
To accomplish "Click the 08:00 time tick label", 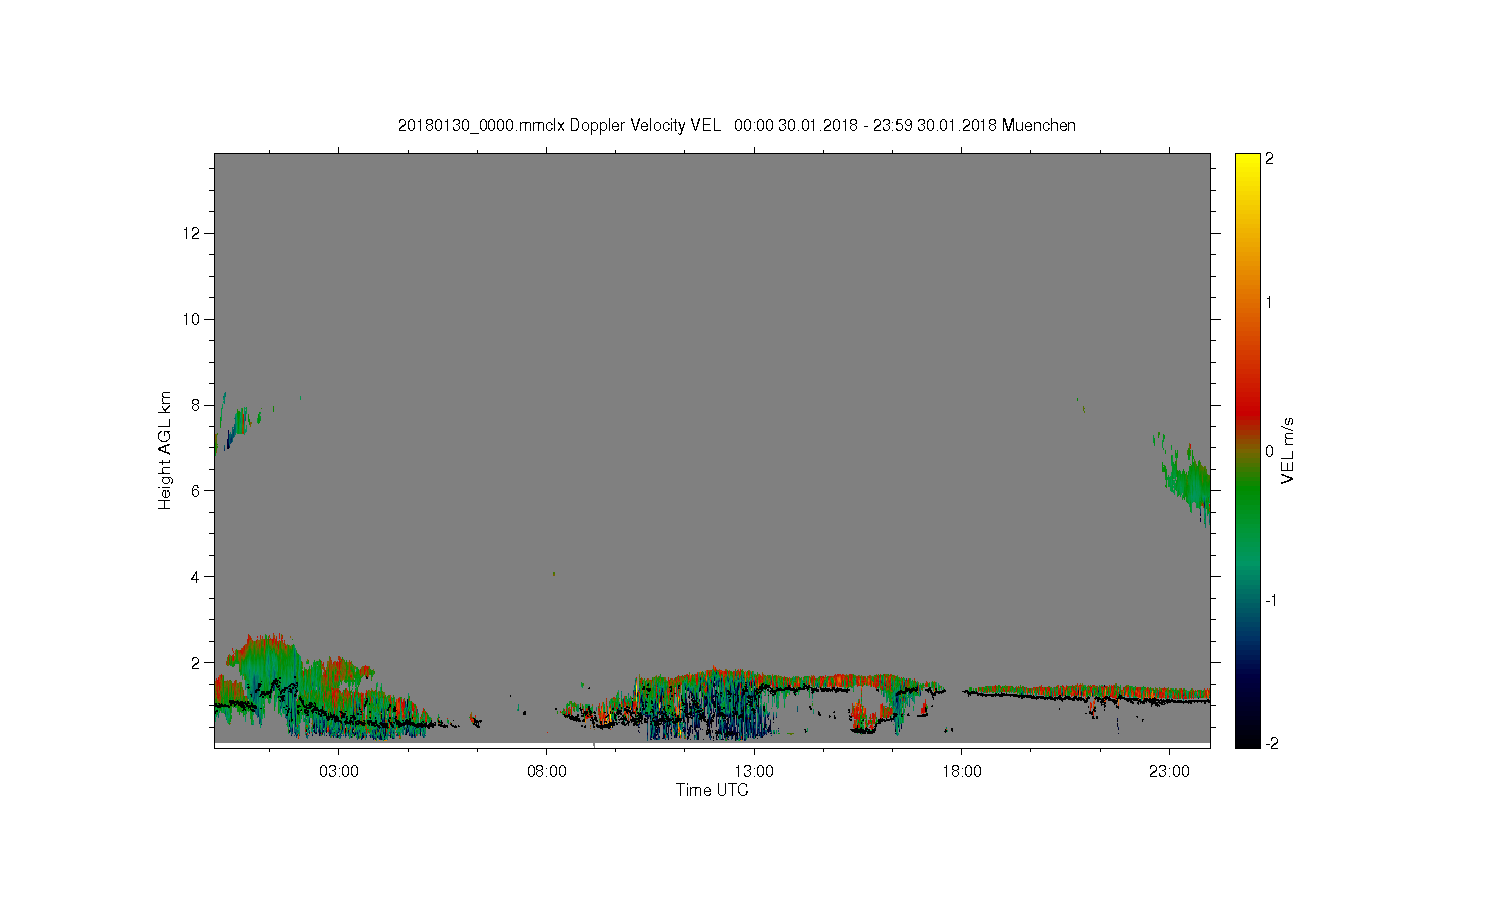I will [547, 772].
